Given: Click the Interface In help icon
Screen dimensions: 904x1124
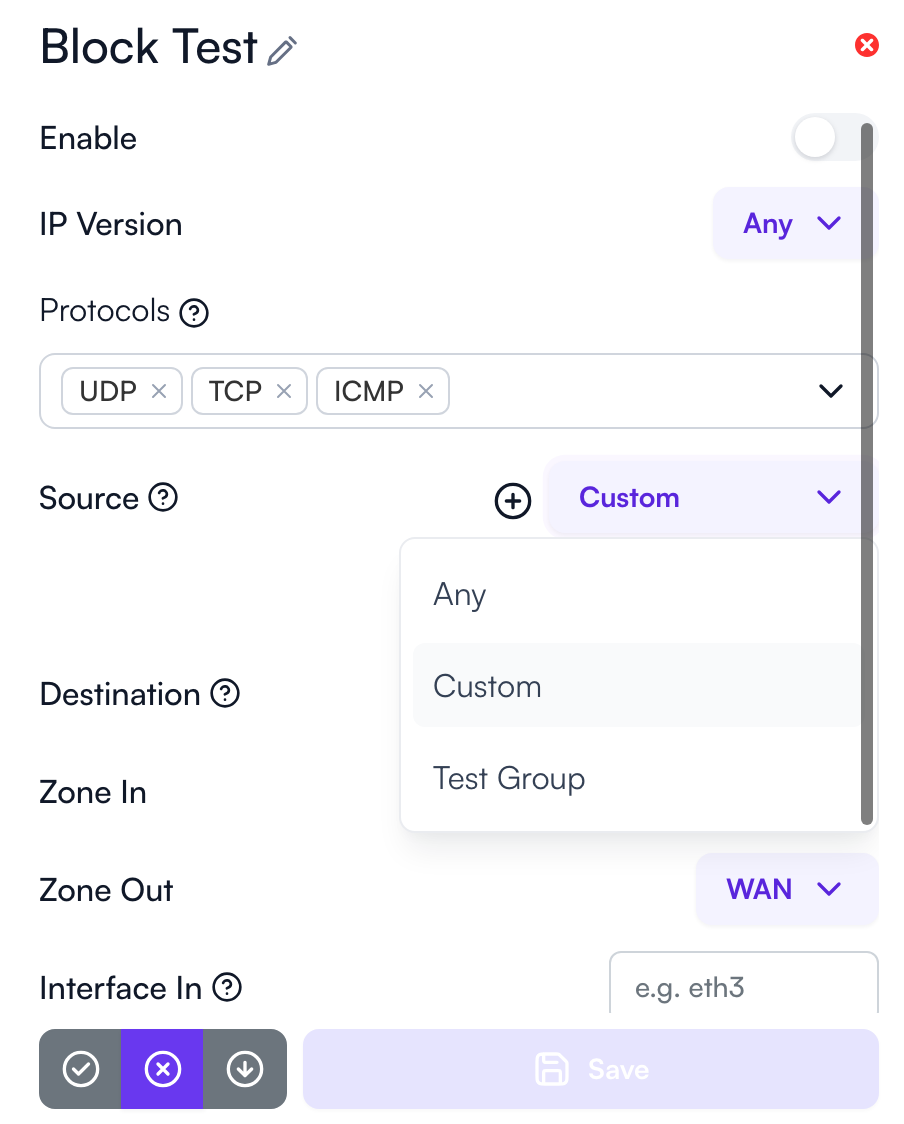Looking at the screenshot, I should [x=228, y=988].
